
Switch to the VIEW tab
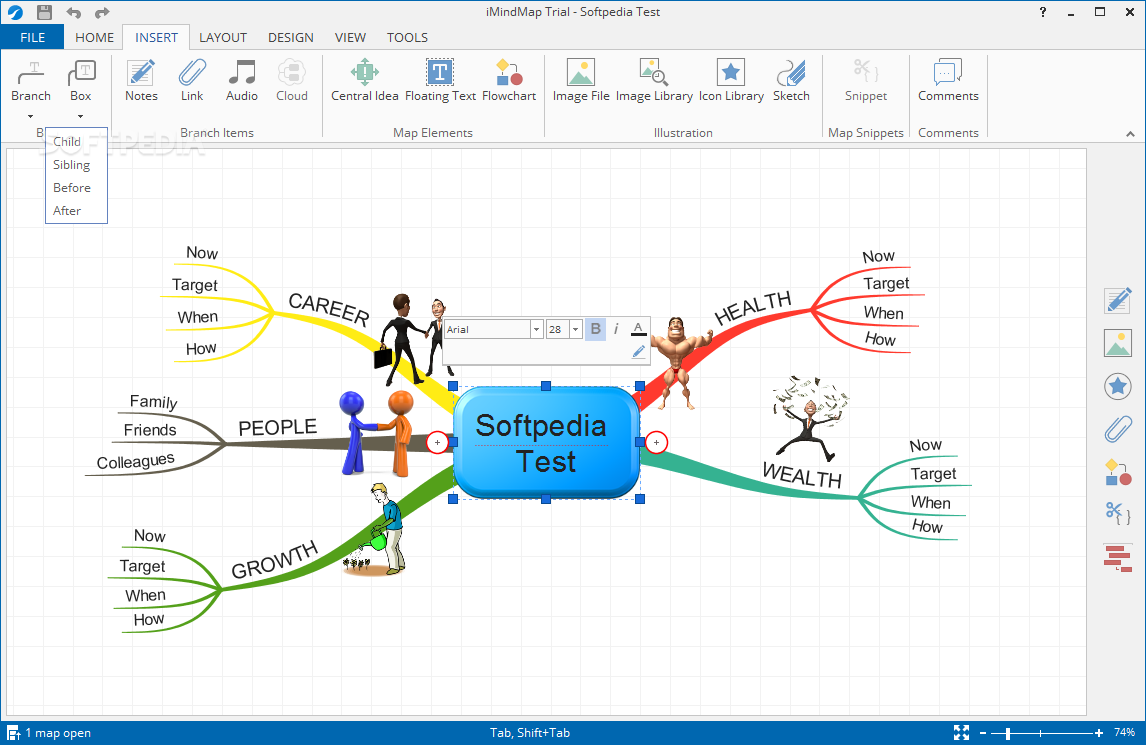[x=350, y=37]
